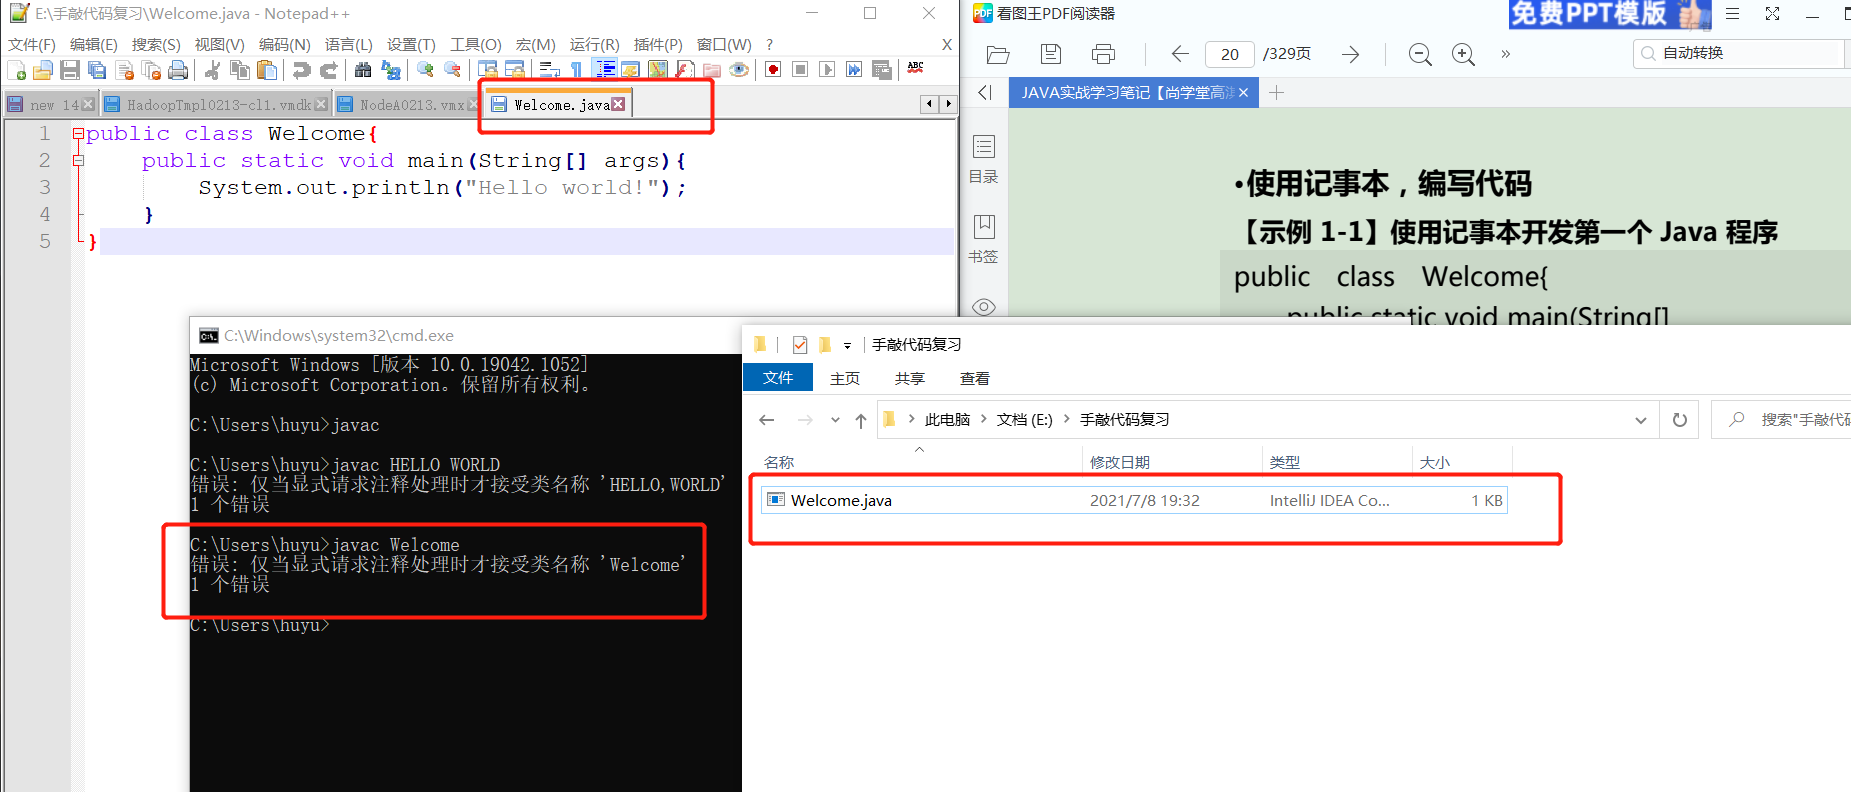
Task: Open the PDF reader hamburger menu
Action: pos(1733,14)
